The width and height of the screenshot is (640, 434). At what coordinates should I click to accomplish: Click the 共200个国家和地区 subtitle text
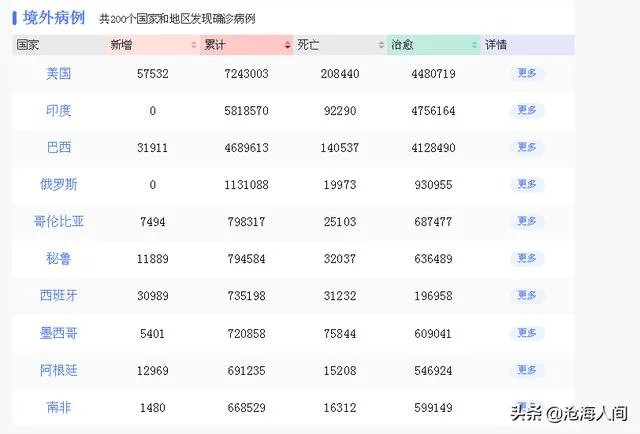pos(177,19)
